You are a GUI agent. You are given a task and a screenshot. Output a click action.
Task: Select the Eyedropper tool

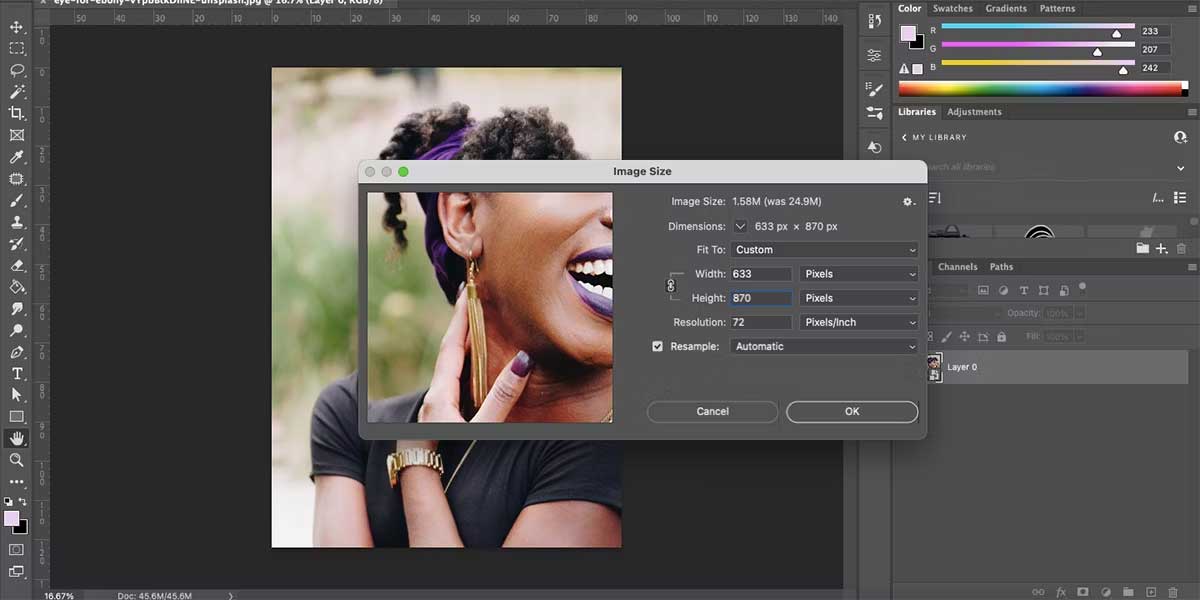pos(17,157)
